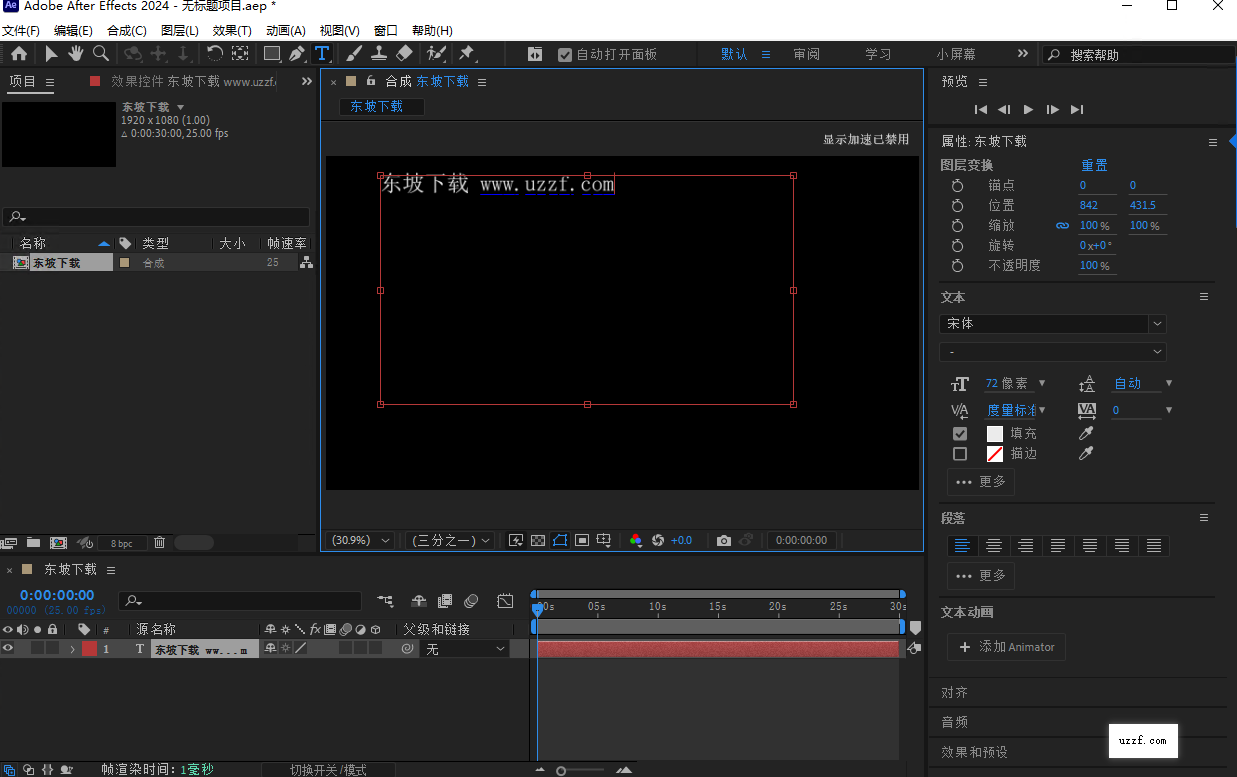1237x777 pixels.
Task: Select the Brush tool in the toolbar
Action: [353, 53]
